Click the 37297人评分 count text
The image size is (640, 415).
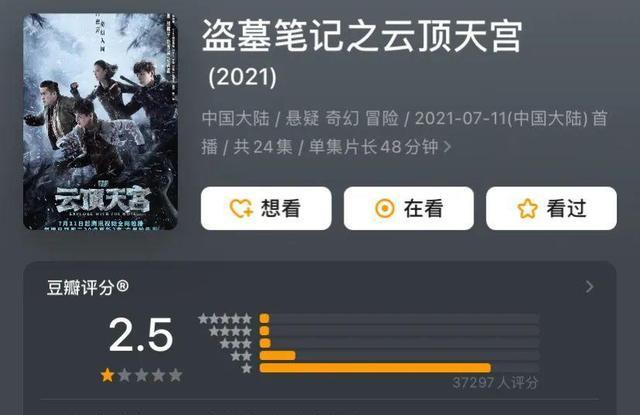pyautogui.click(x=495, y=383)
